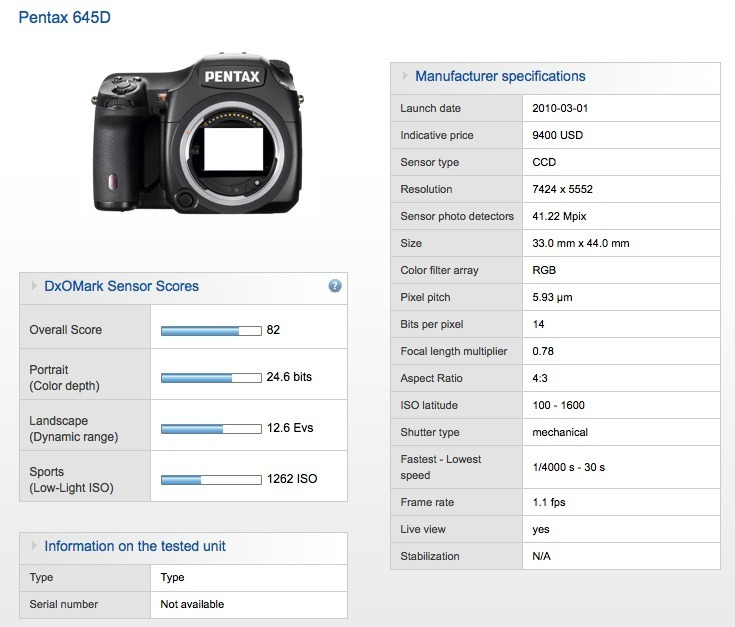Click the Information on the tested unit heading

[x=135, y=546]
